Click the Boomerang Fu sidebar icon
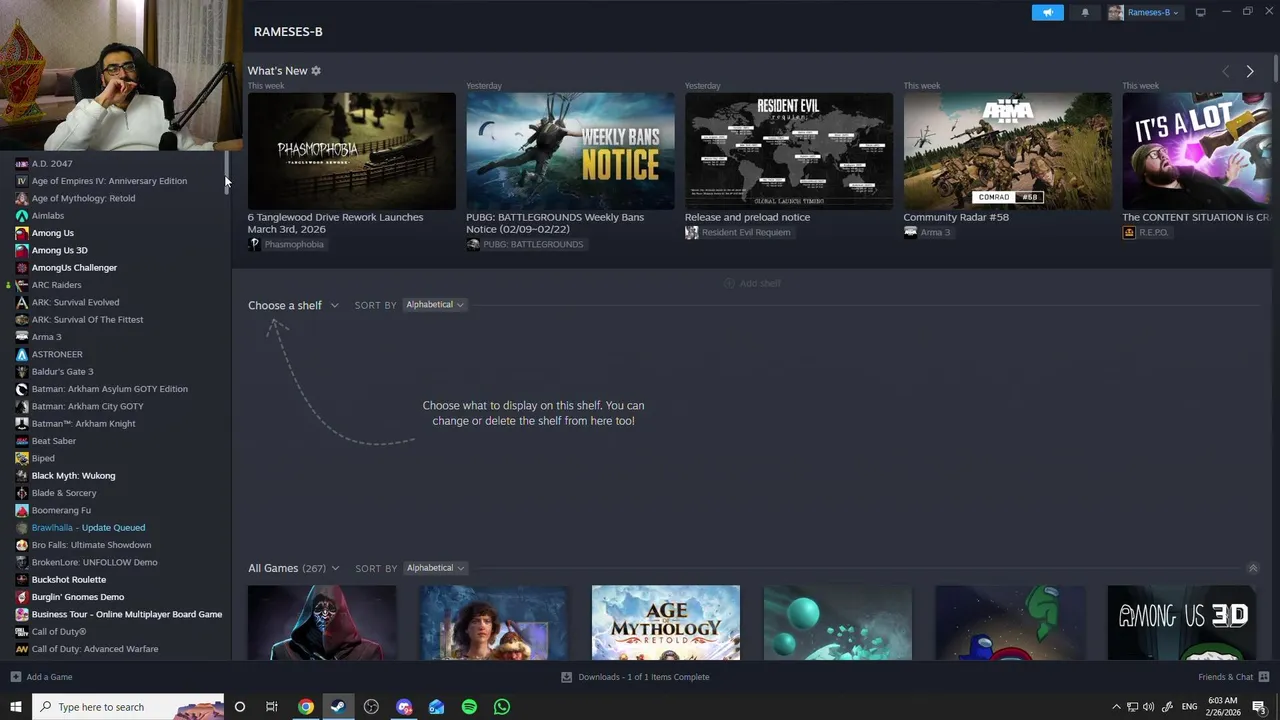The width and height of the screenshot is (1280, 720). (22, 510)
